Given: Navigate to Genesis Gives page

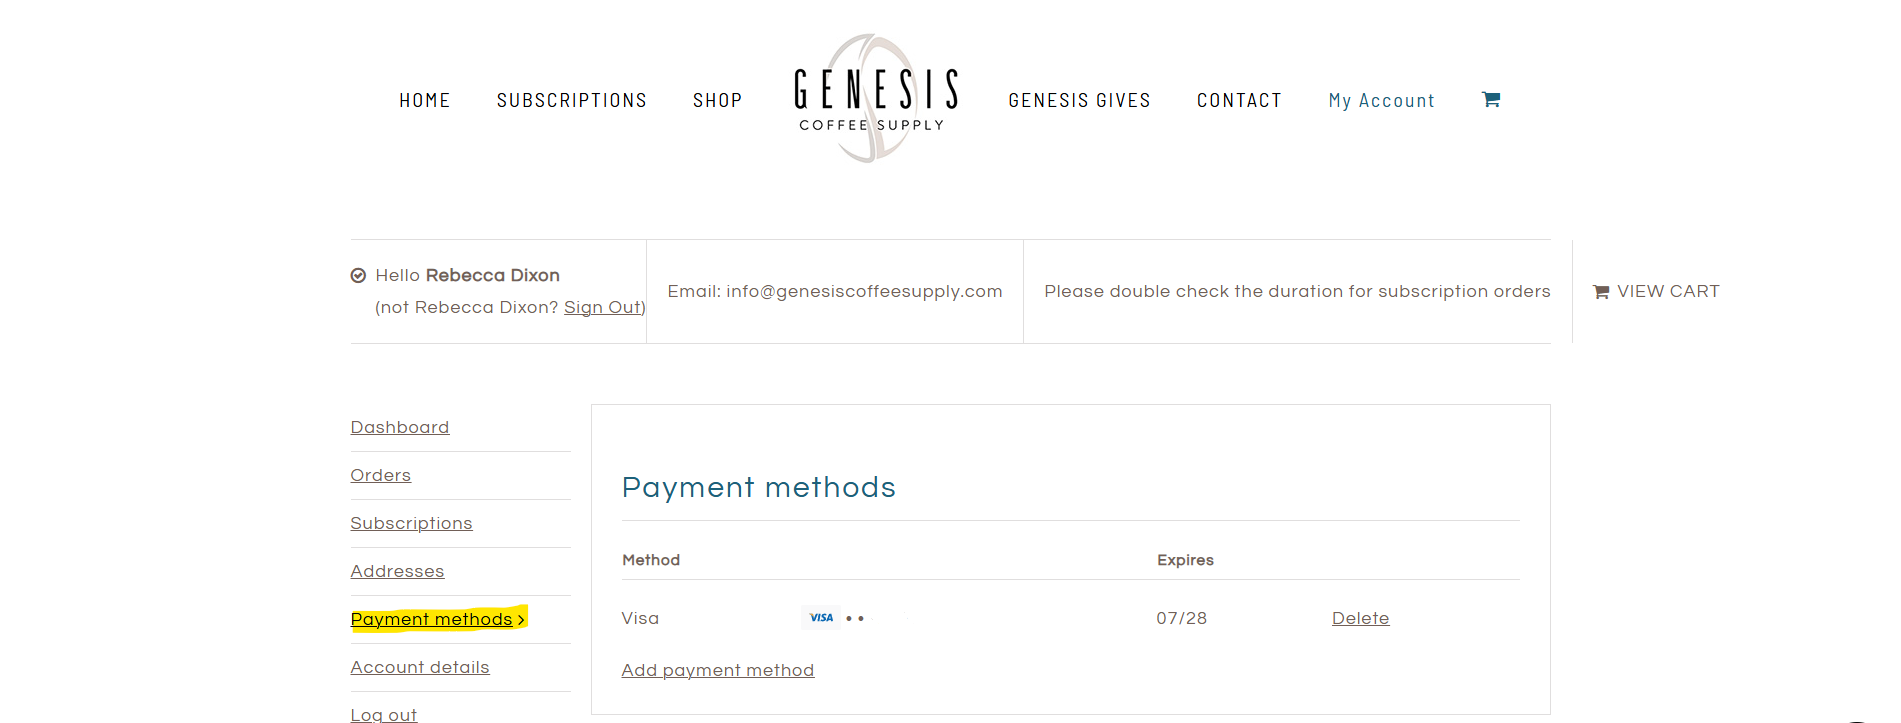Looking at the screenshot, I should click(1079, 101).
